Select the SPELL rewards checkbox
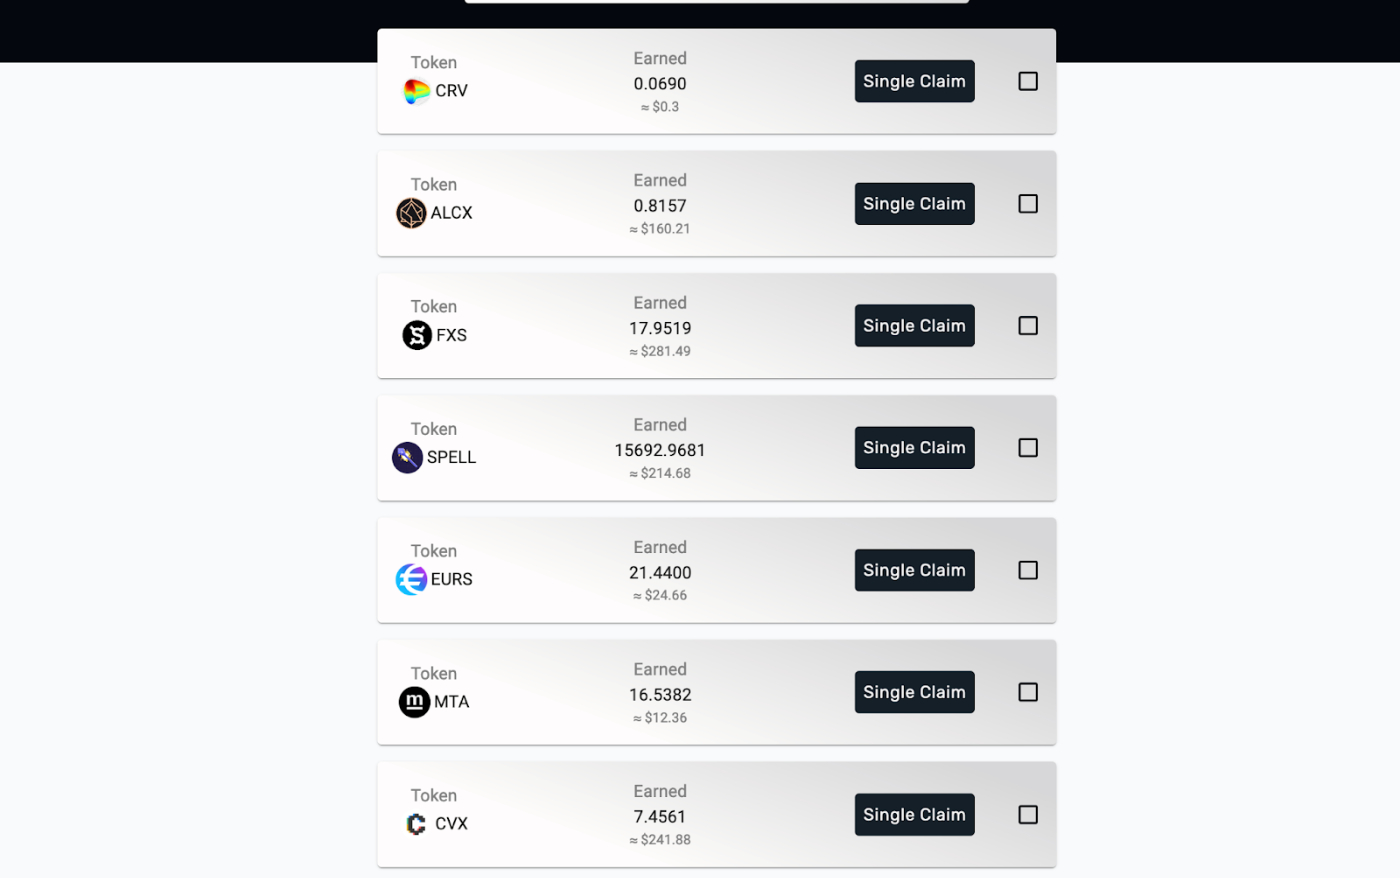Image resolution: width=1400 pixels, height=878 pixels. (1028, 448)
